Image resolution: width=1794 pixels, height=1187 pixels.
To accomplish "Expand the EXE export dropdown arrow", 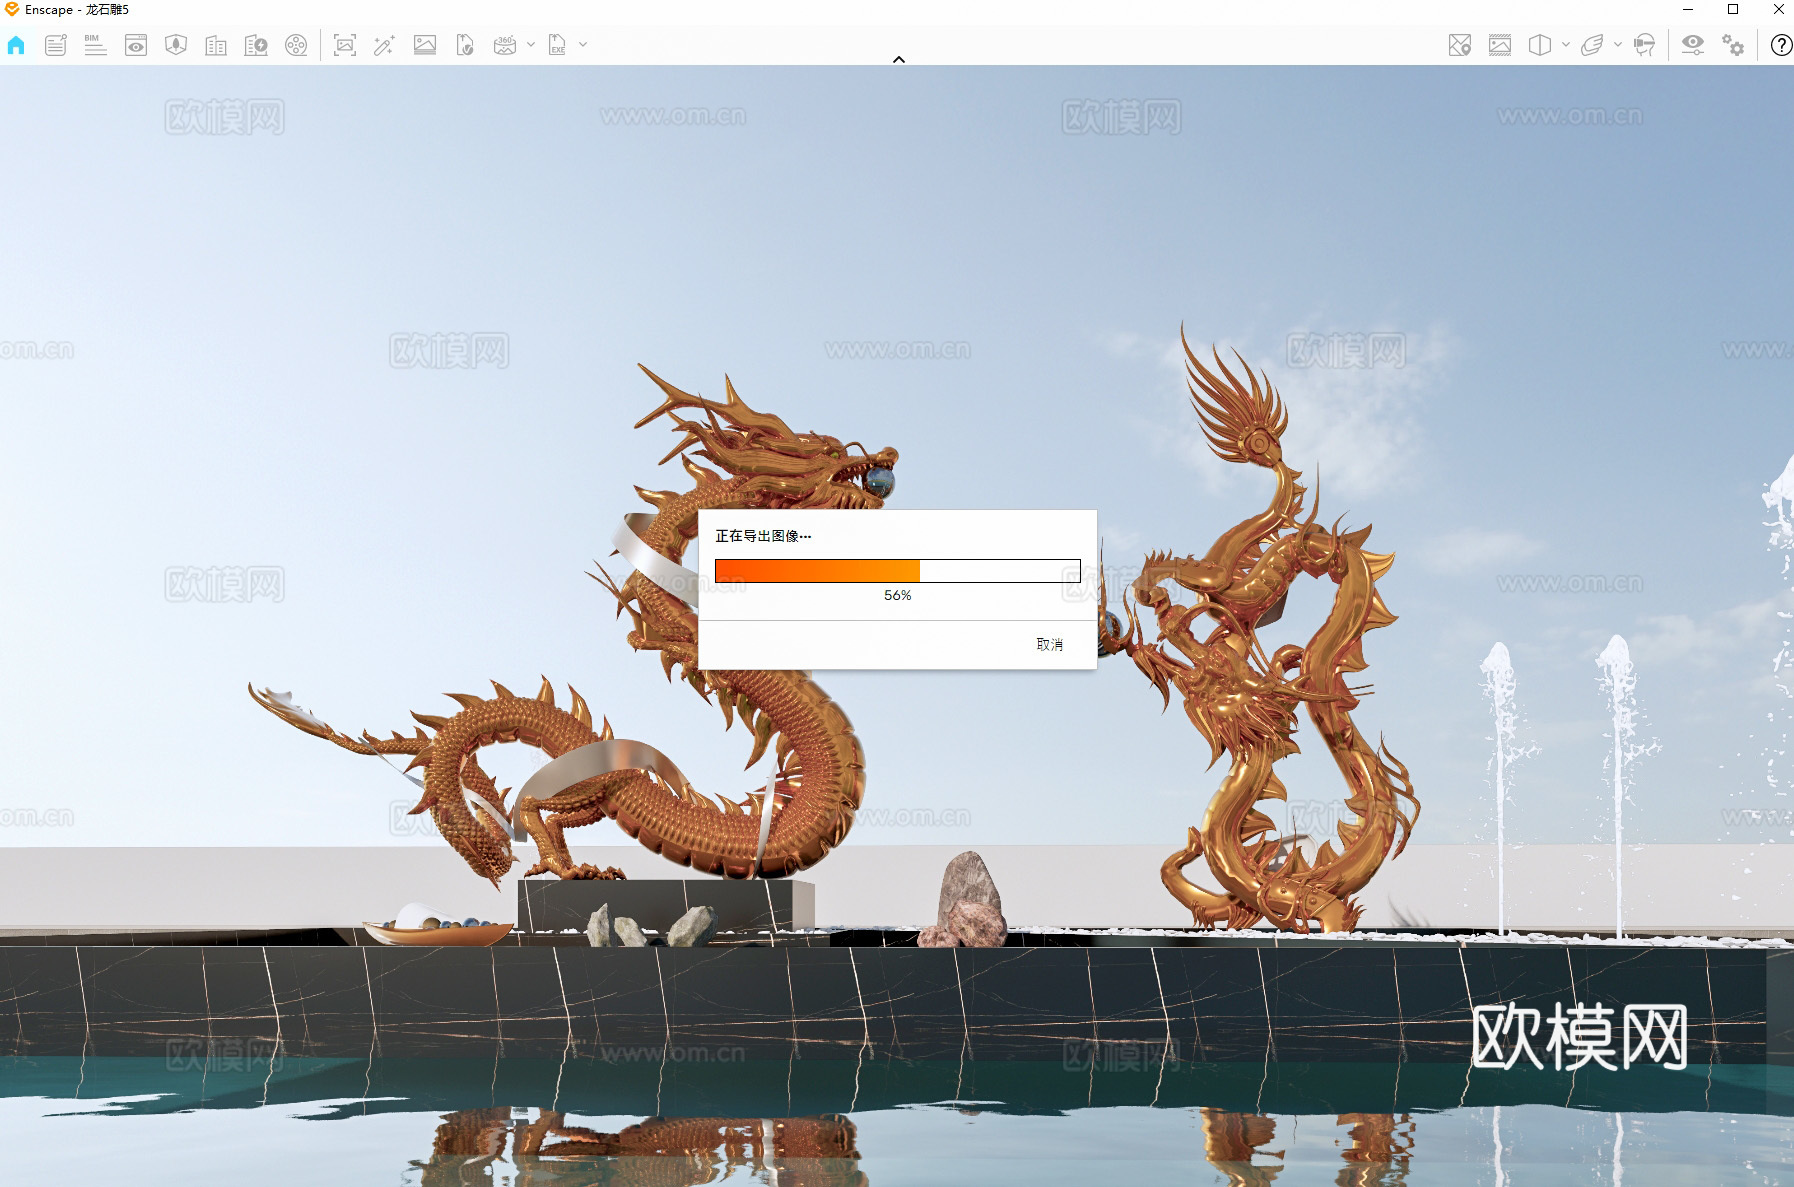I will pyautogui.click(x=583, y=45).
